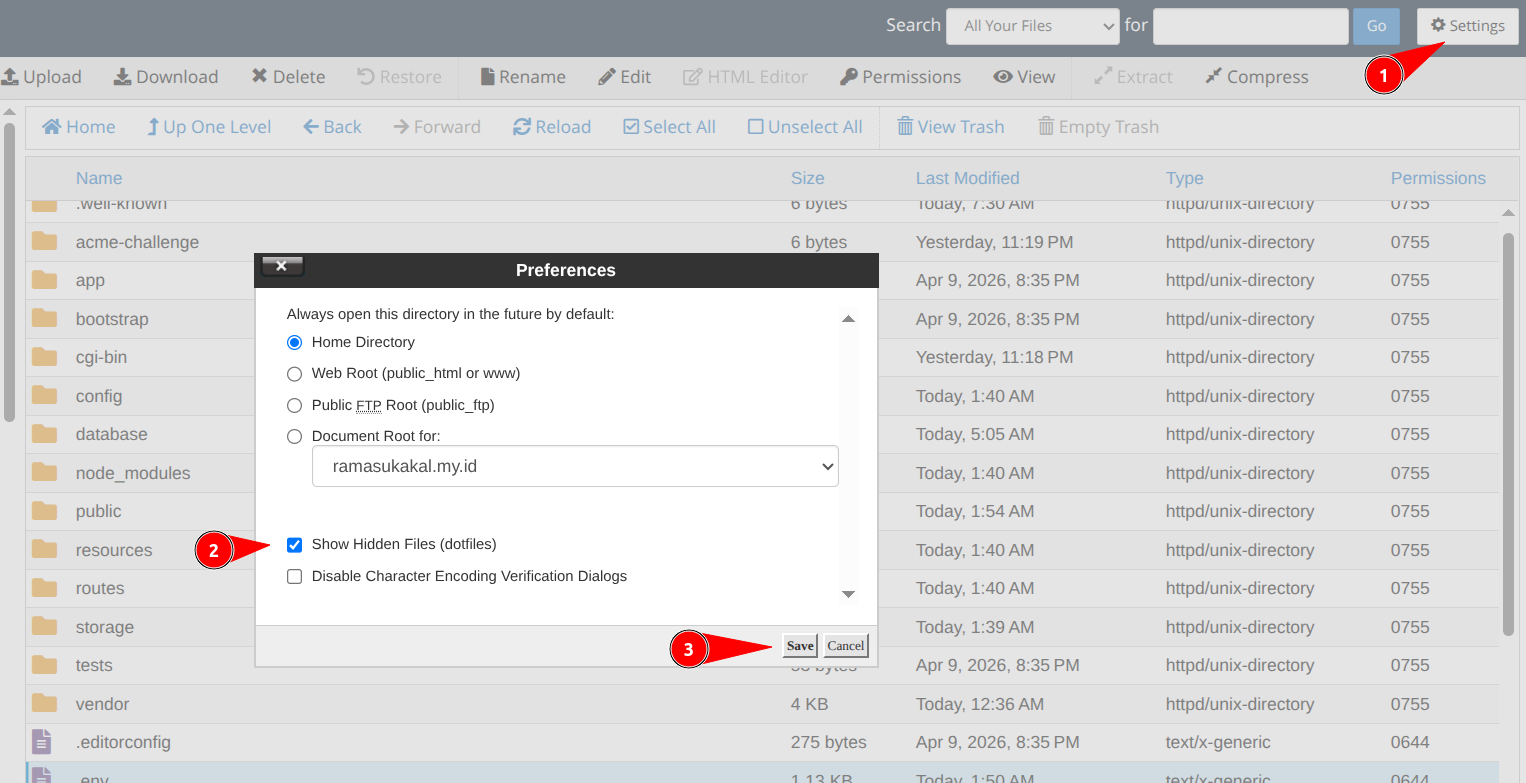The image size is (1526, 783).
Task: Select the Home Directory radio button
Action: coord(295,341)
